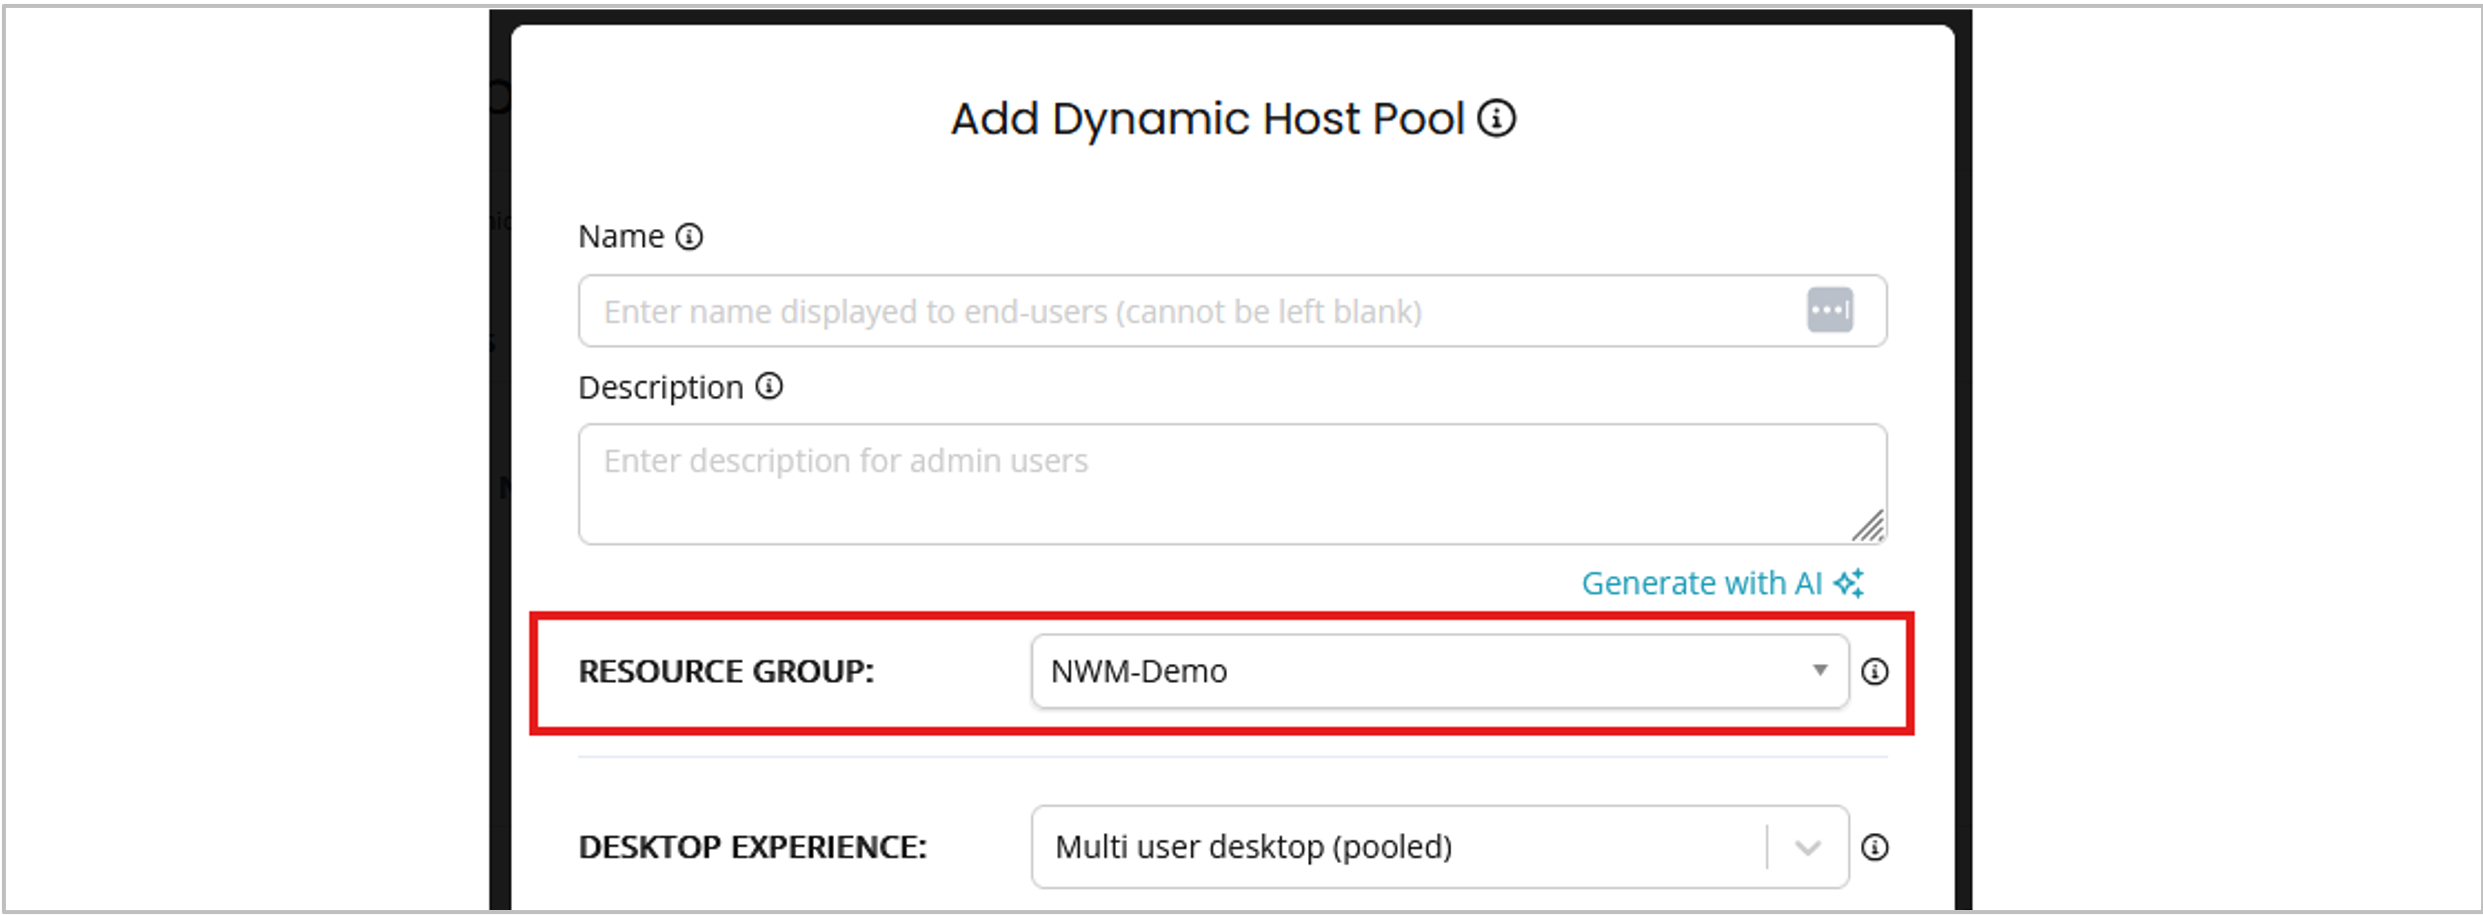Screen dimensions: 2483x915
Task: Expand Desktop Experience using its chevron arrow
Action: 1807,848
